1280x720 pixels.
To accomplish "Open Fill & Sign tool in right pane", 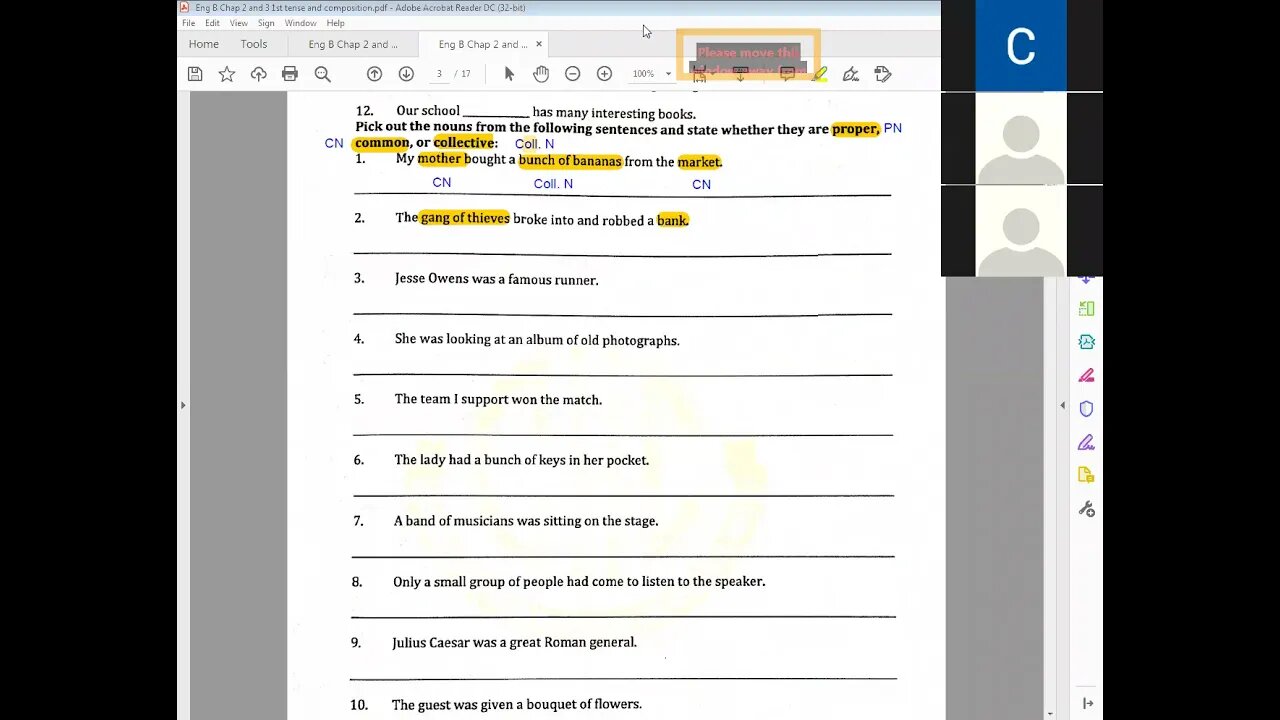I will click(1087, 442).
